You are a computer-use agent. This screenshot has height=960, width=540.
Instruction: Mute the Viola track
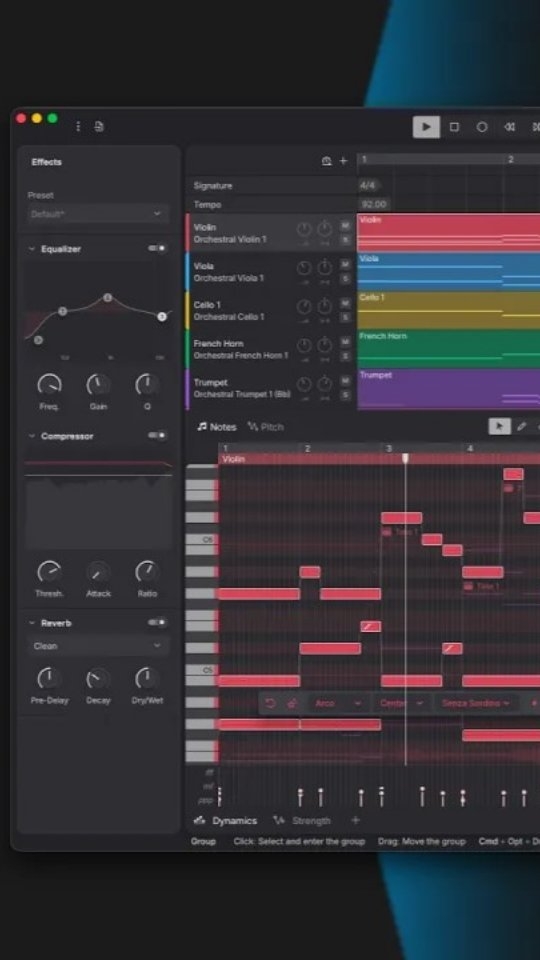(x=345, y=264)
